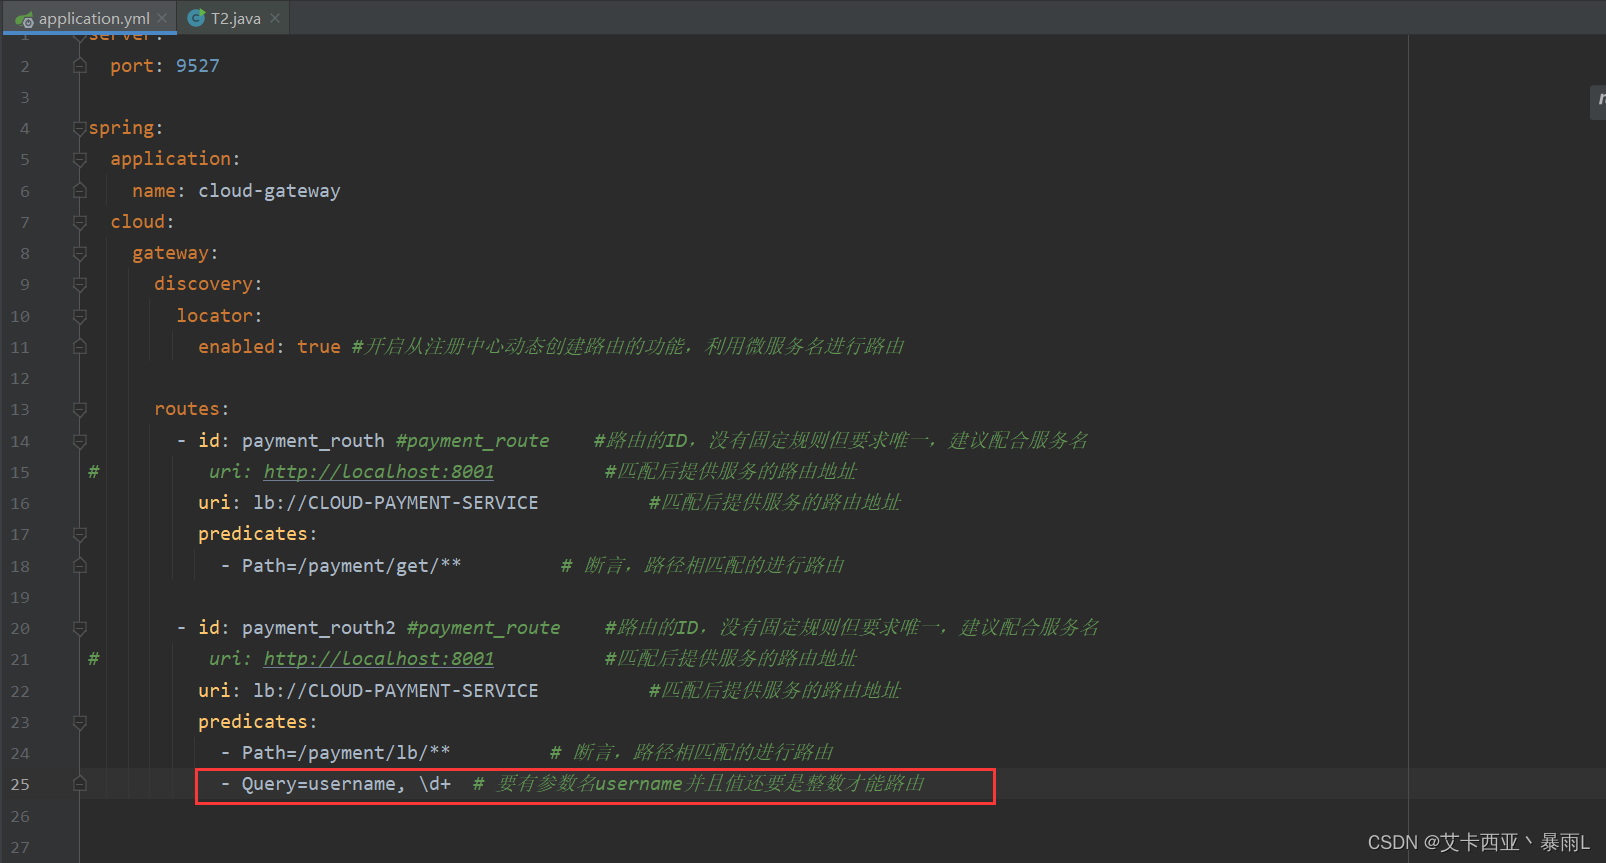1606x863 pixels.
Task: Click the id value payment_routh2 on line 20
Action: (x=319, y=628)
